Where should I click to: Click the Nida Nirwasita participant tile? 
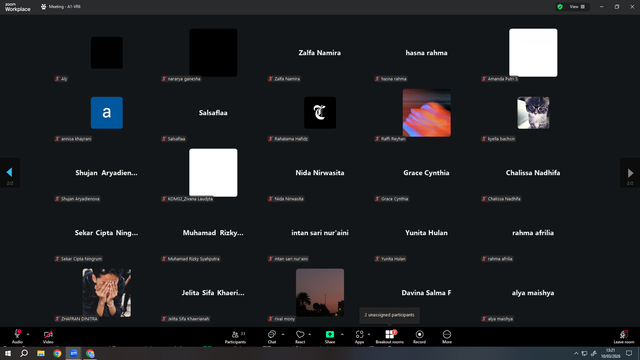pos(320,173)
